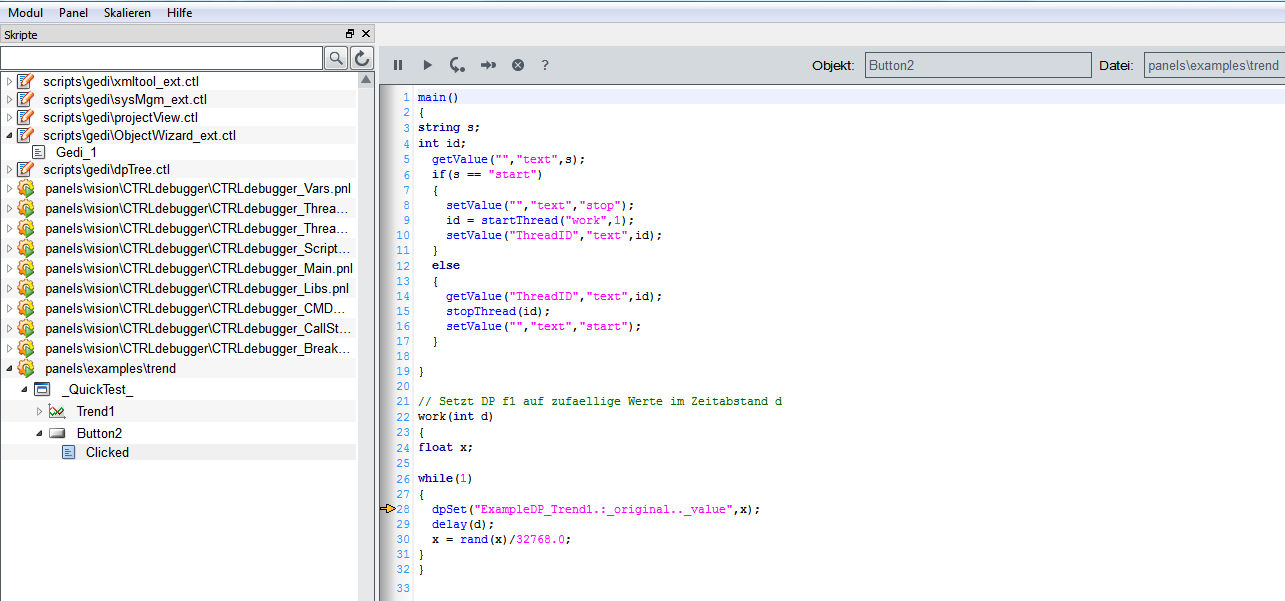Click the dpTree.ctl script icon
This screenshot has height=601, width=1285.
(x=26, y=169)
